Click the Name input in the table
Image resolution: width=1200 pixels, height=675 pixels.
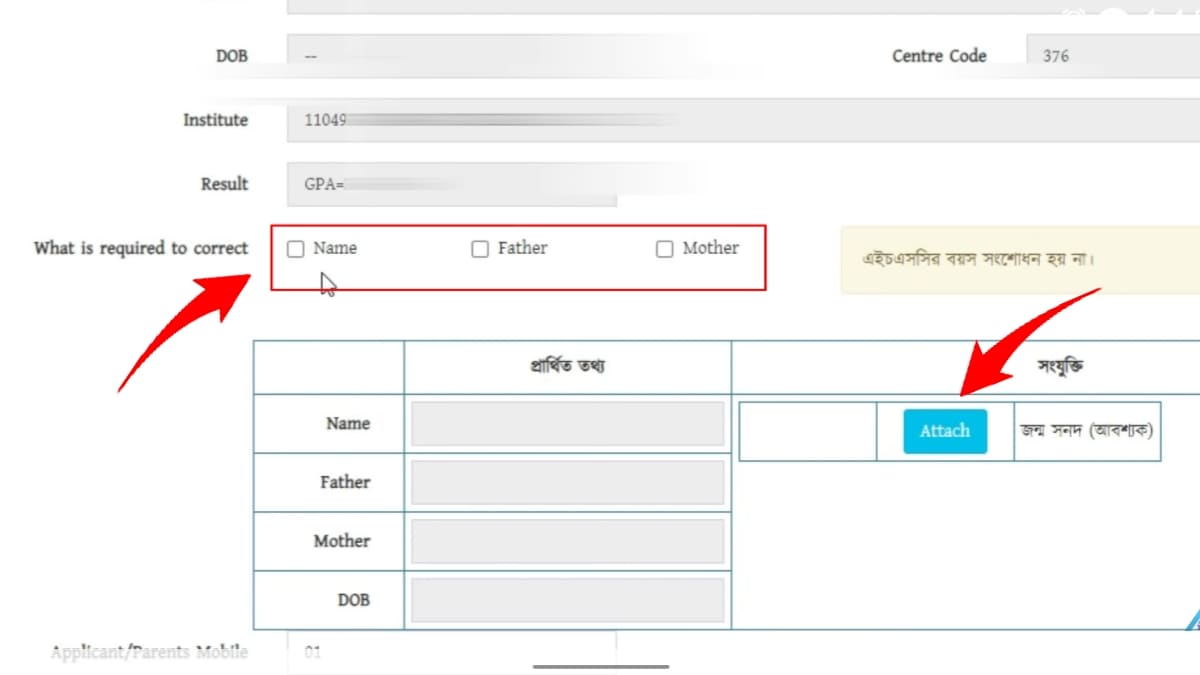(x=567, y=424)
